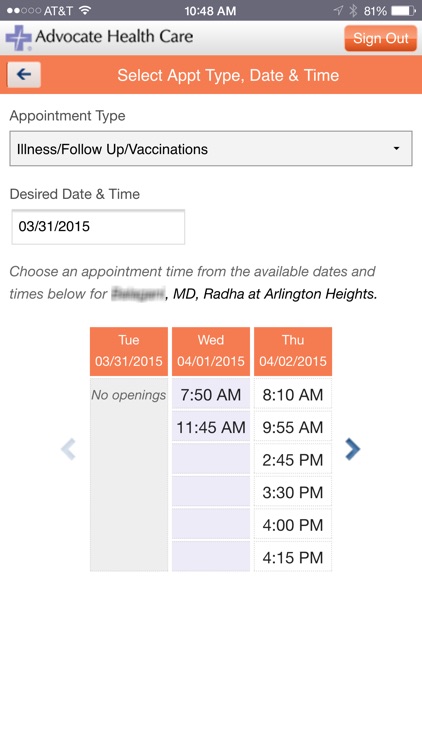Tap the location arrow status icon
This screenshot has width=422, height=750.
pos(338,11)
